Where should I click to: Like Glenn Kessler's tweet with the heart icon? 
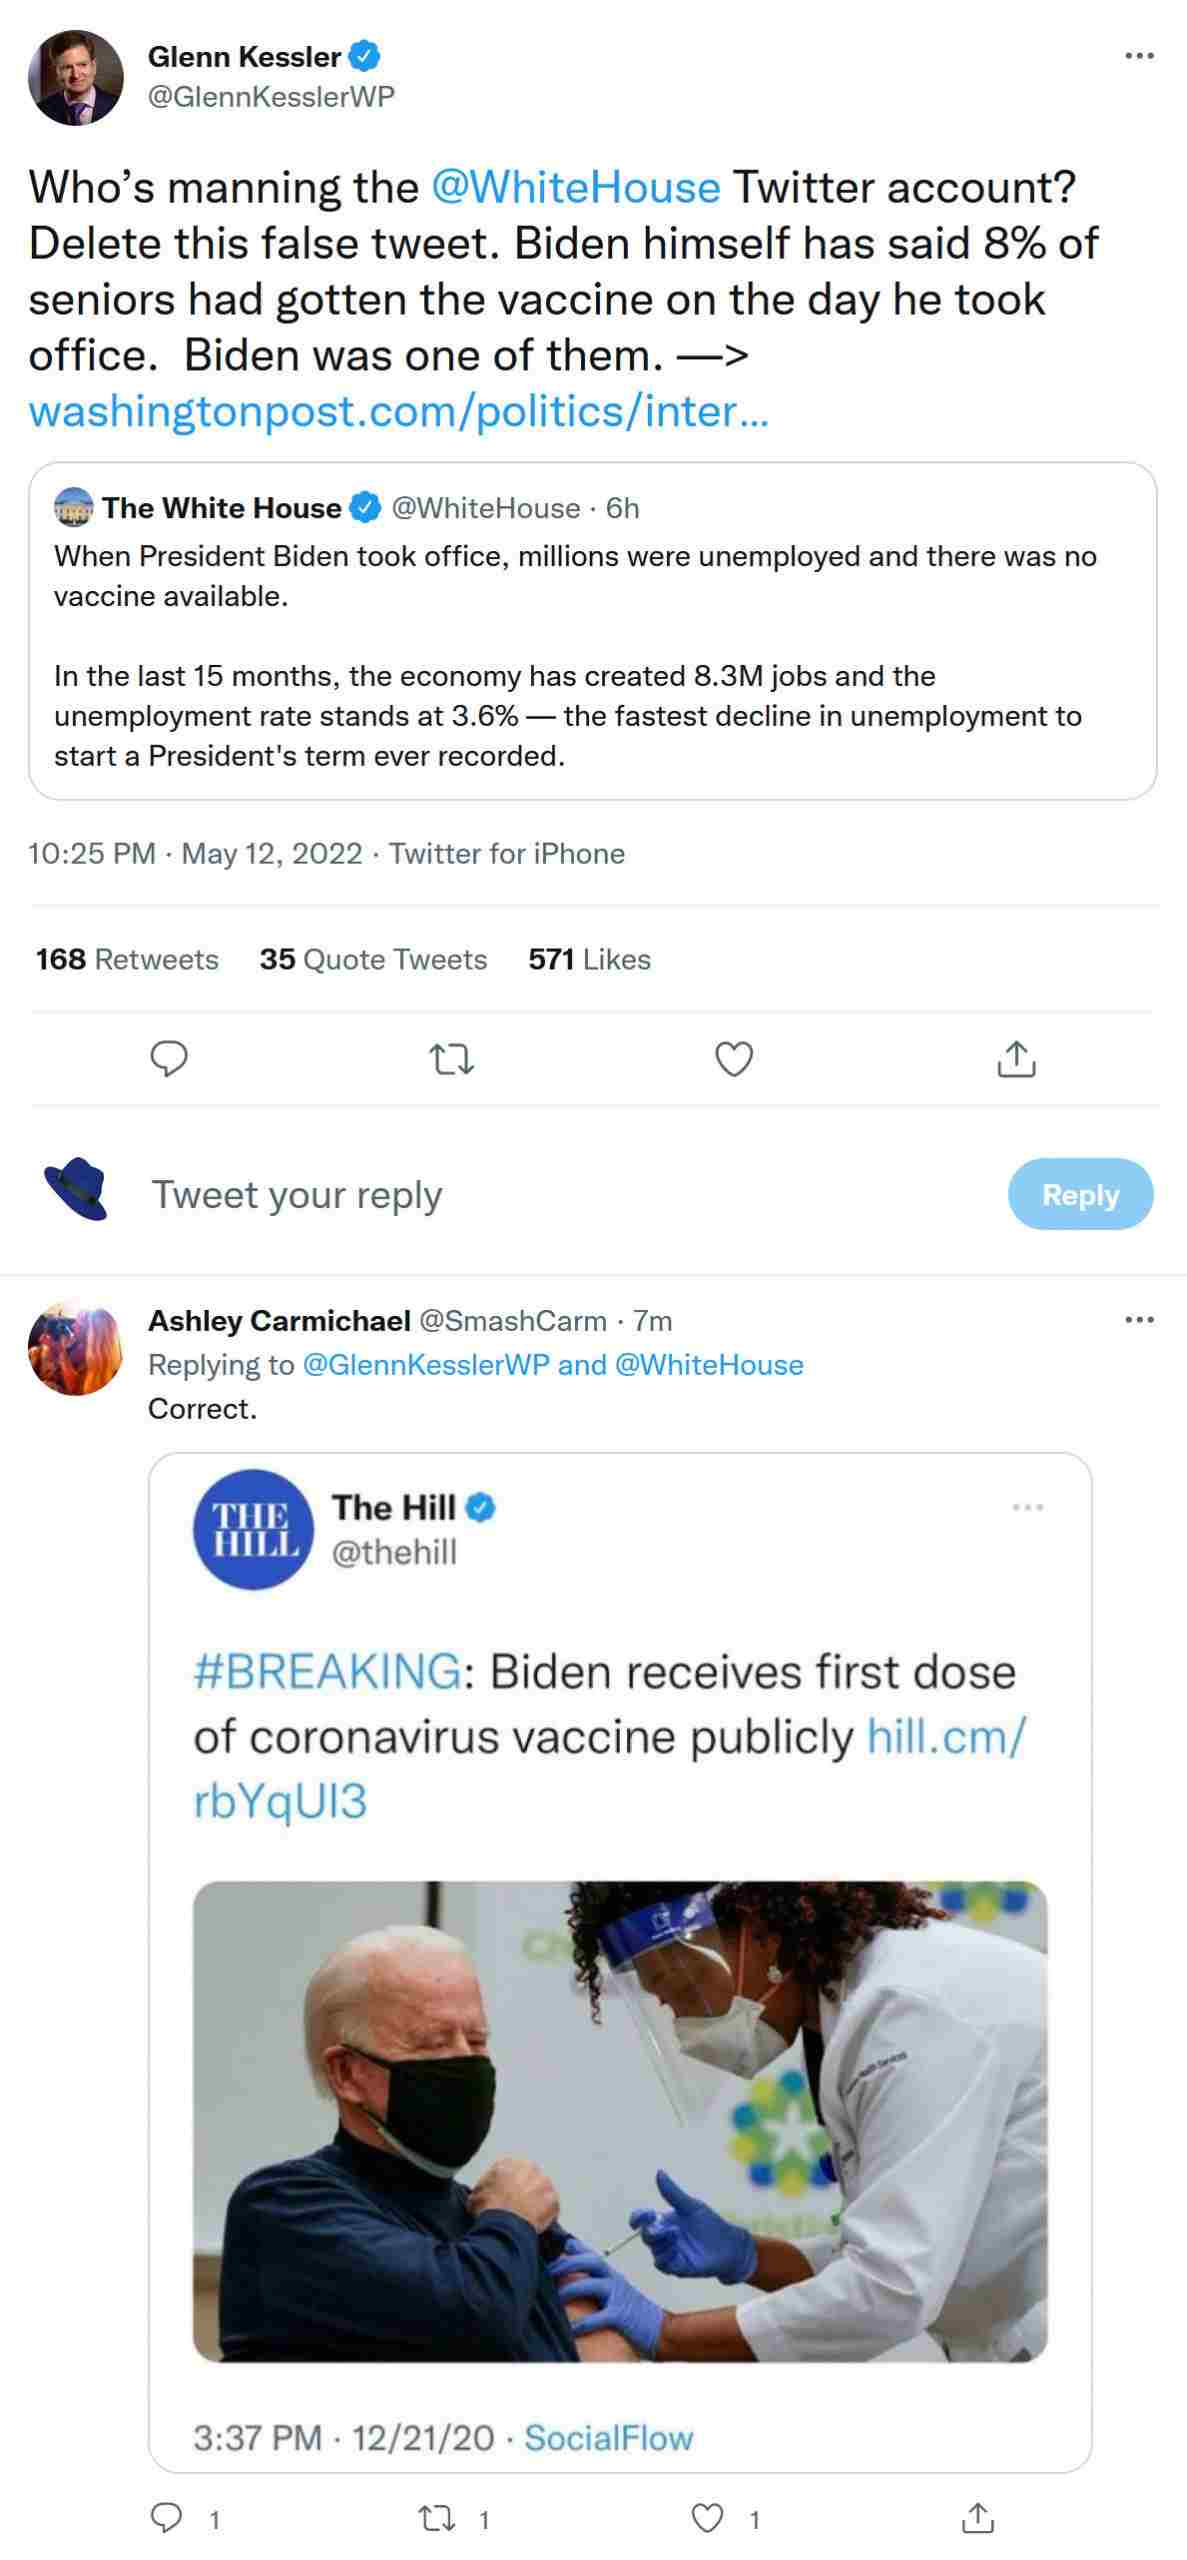coord(734,1059)
